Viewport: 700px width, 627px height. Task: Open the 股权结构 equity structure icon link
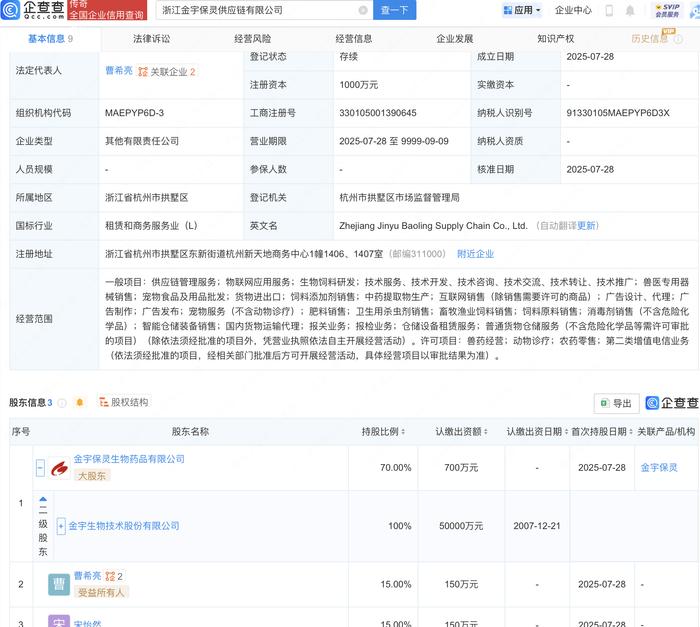[123, 402]
